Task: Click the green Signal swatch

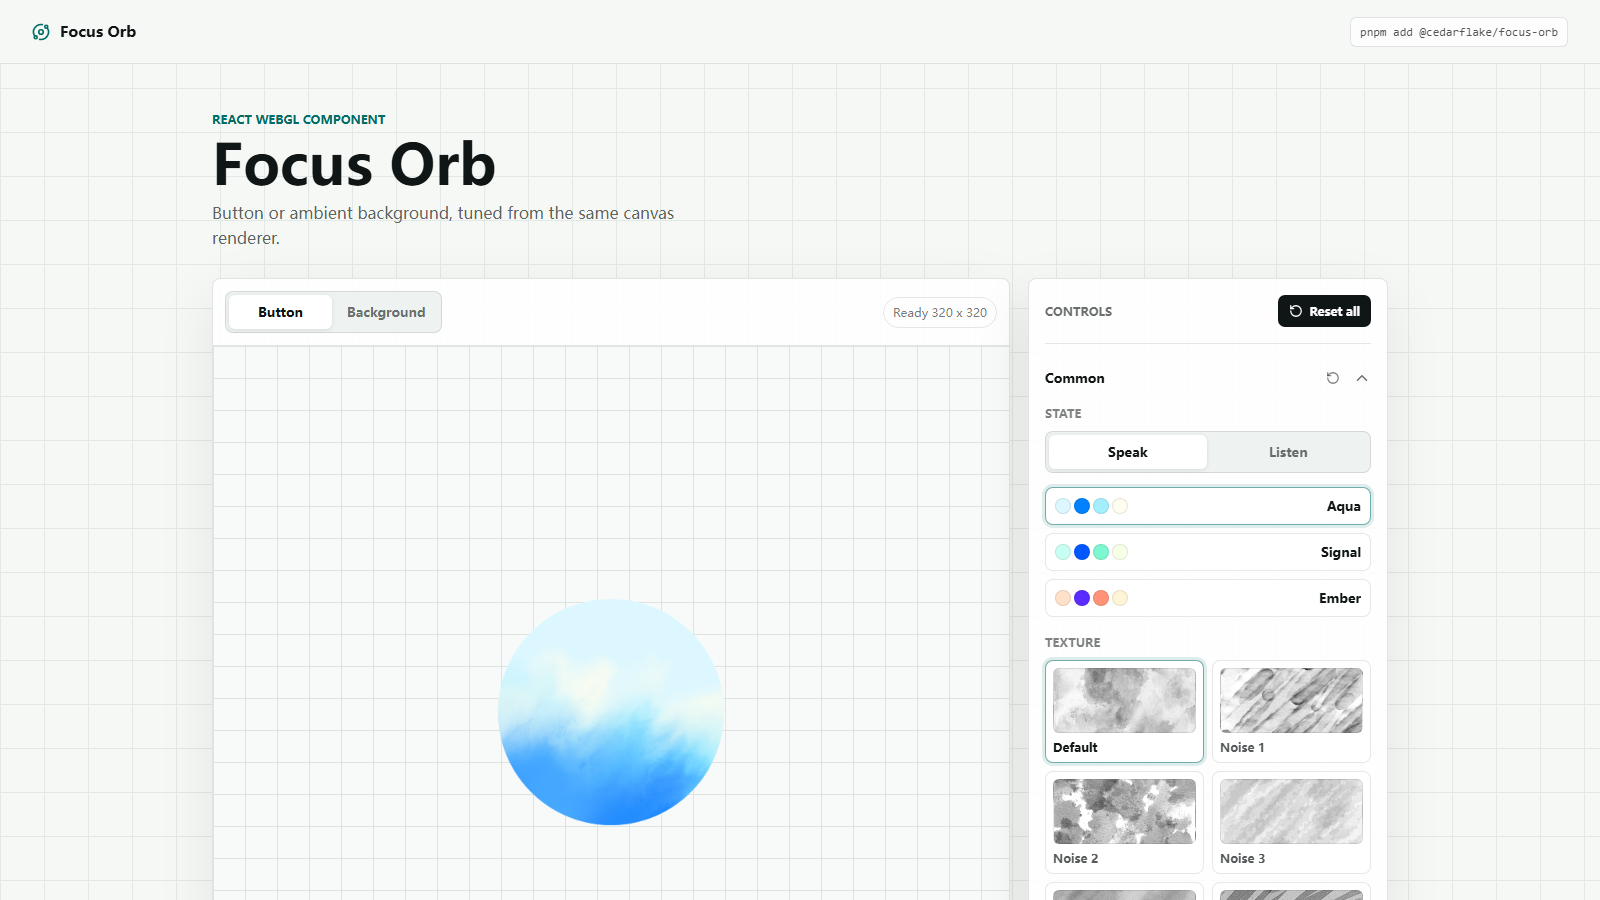Action: point(1101,552)
